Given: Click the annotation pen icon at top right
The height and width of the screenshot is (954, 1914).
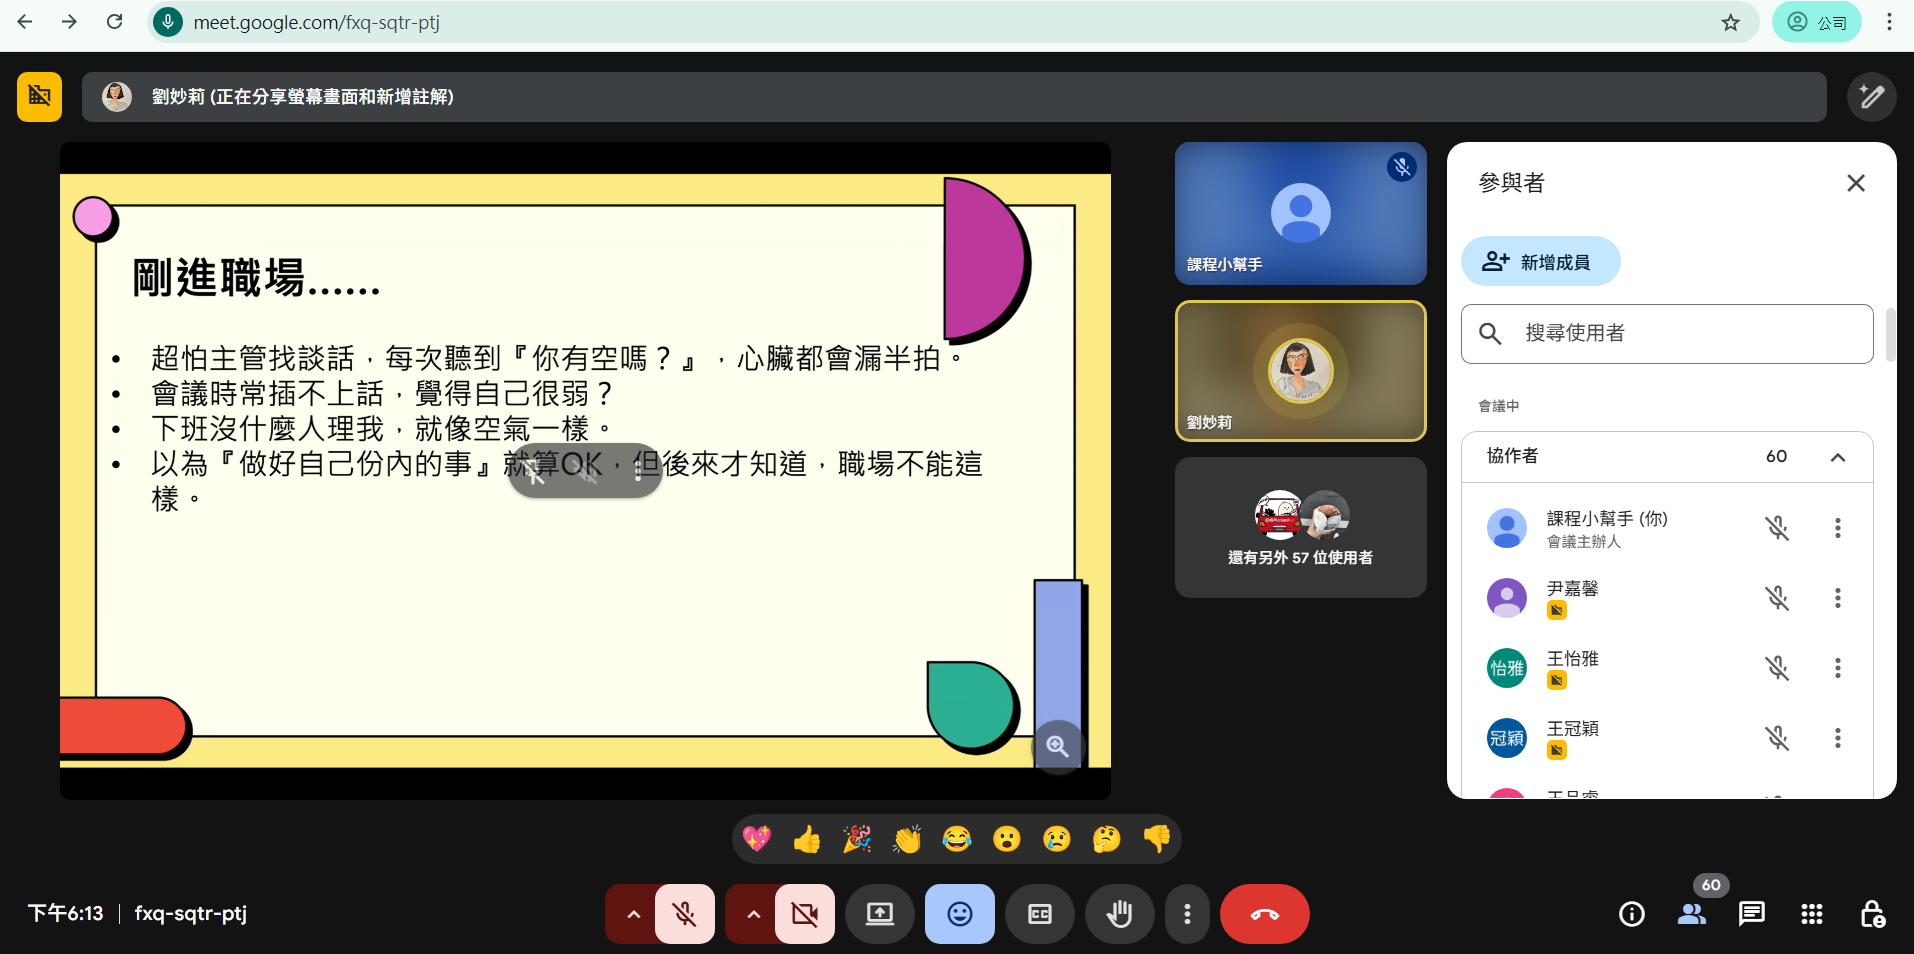Looking at the screenshot, I should coord(1871,97).
